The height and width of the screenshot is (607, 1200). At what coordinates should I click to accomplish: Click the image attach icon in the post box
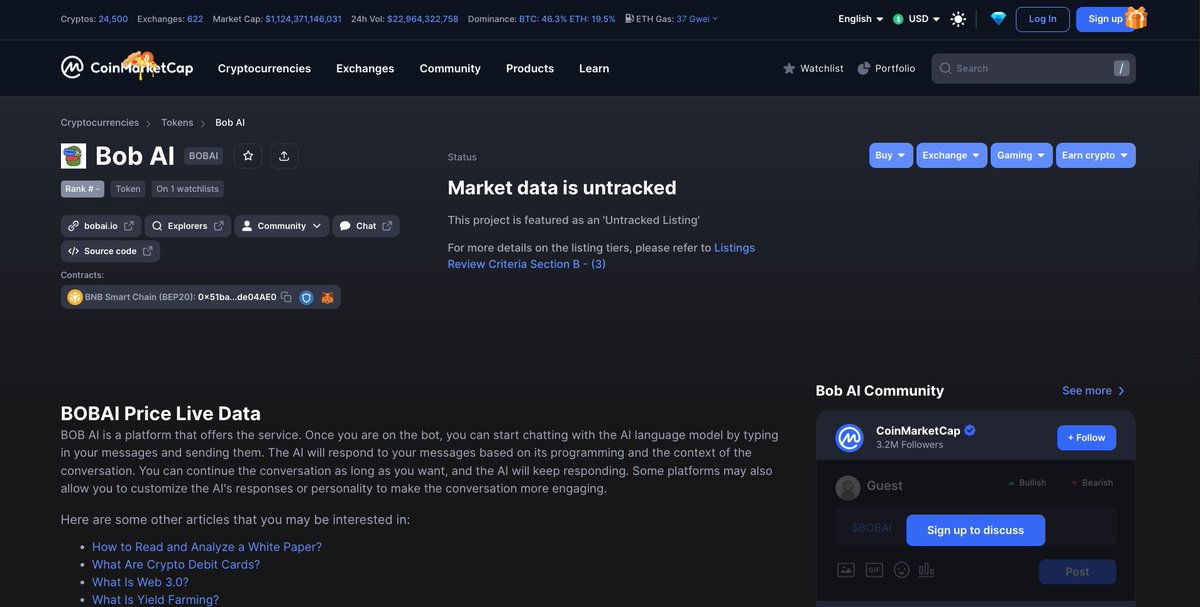click(x=846, y=570)
